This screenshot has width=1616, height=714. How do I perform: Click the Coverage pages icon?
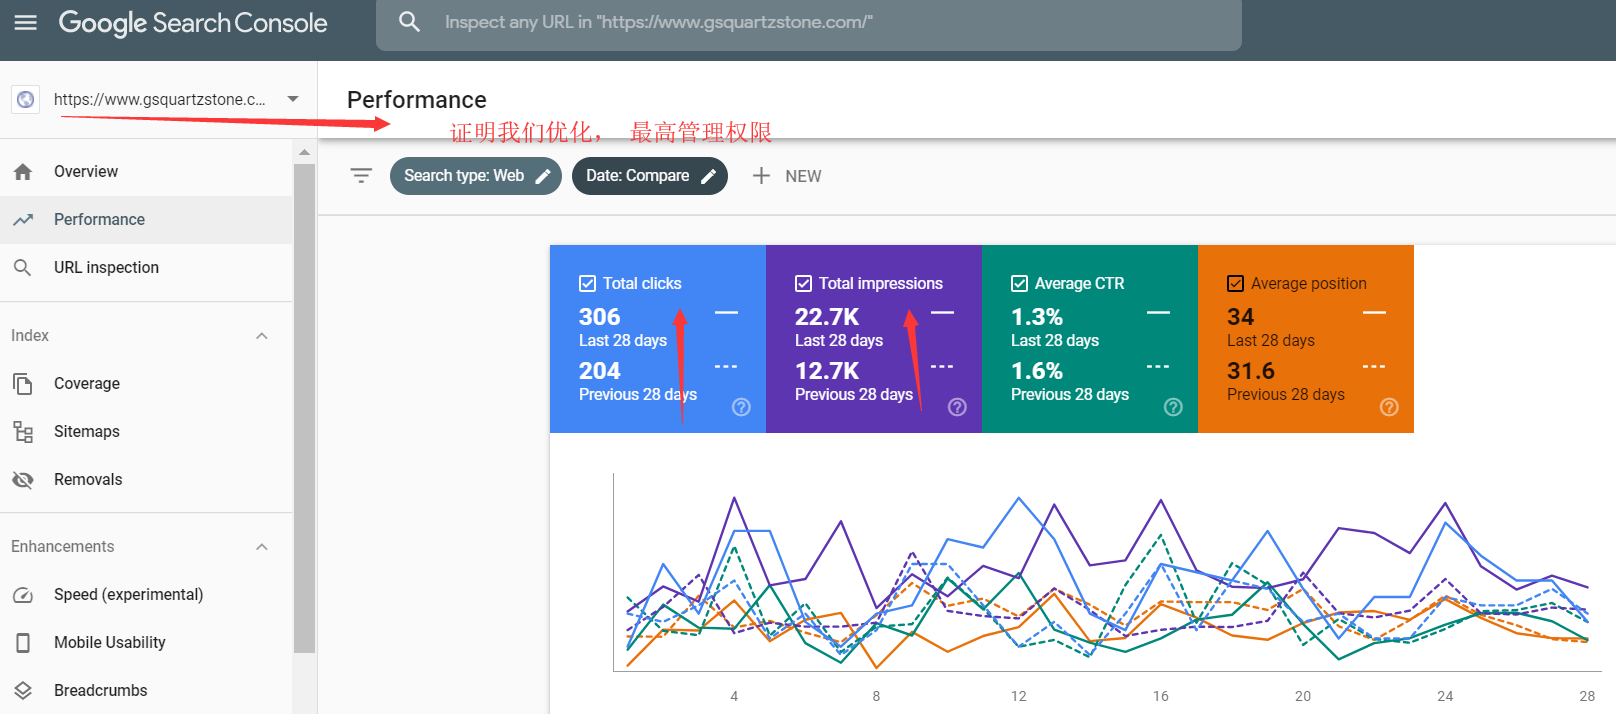tap(23, 384)
